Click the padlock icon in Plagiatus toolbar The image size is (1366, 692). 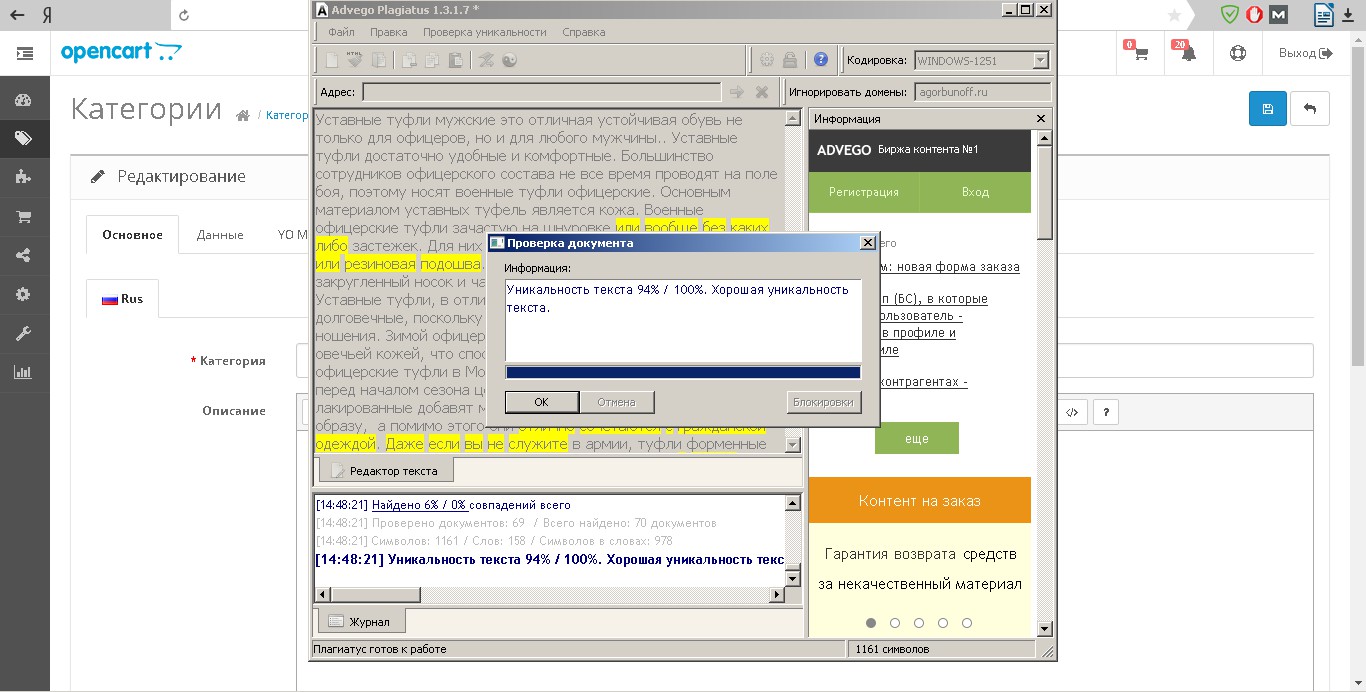[791, 60]
